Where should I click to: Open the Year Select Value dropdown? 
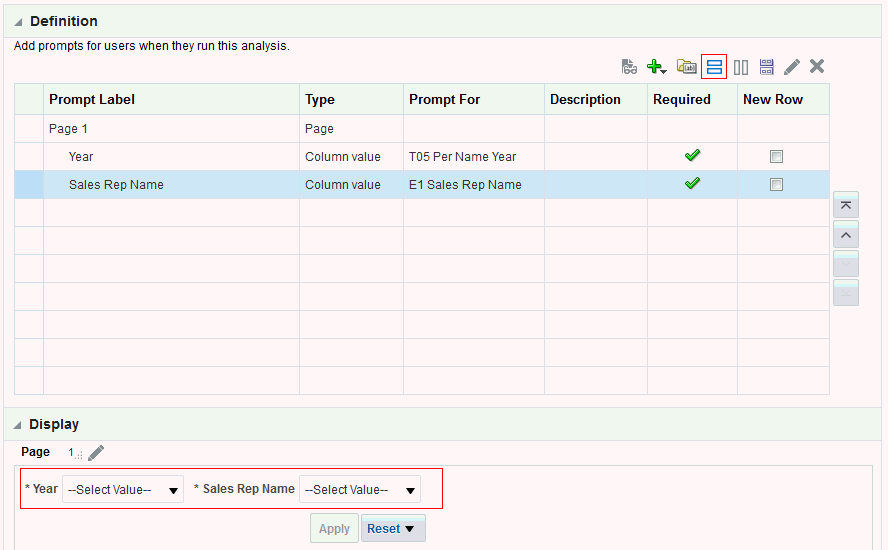[123, 490]
